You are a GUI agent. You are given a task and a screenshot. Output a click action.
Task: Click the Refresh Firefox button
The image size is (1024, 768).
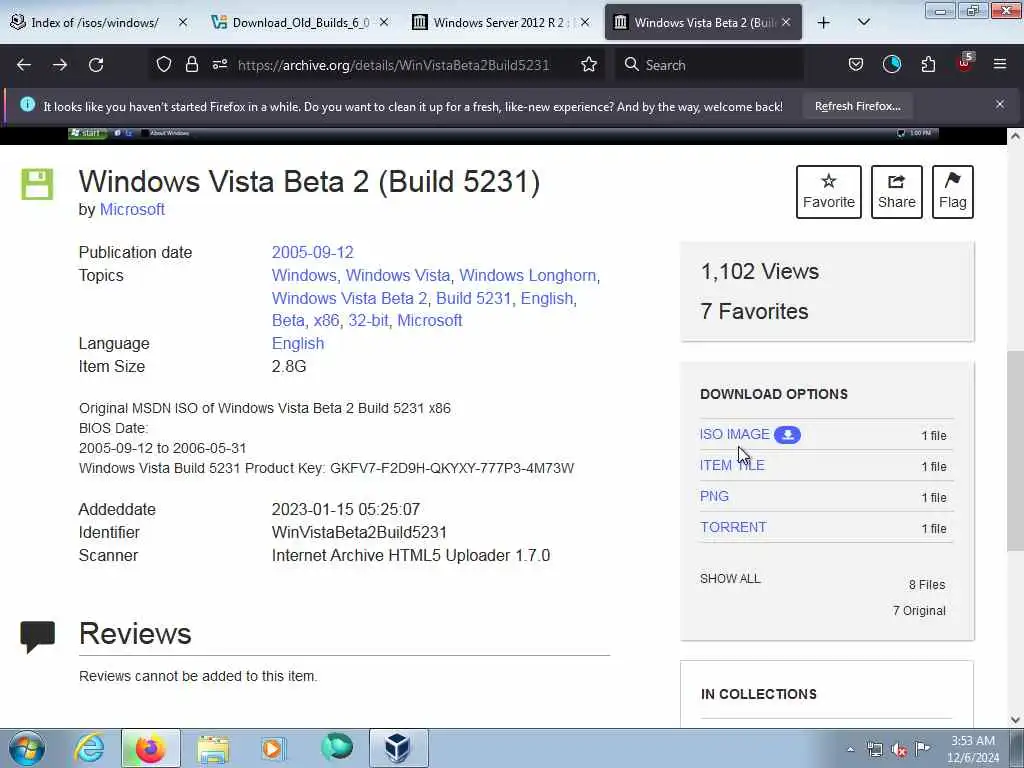click(857, 106)
